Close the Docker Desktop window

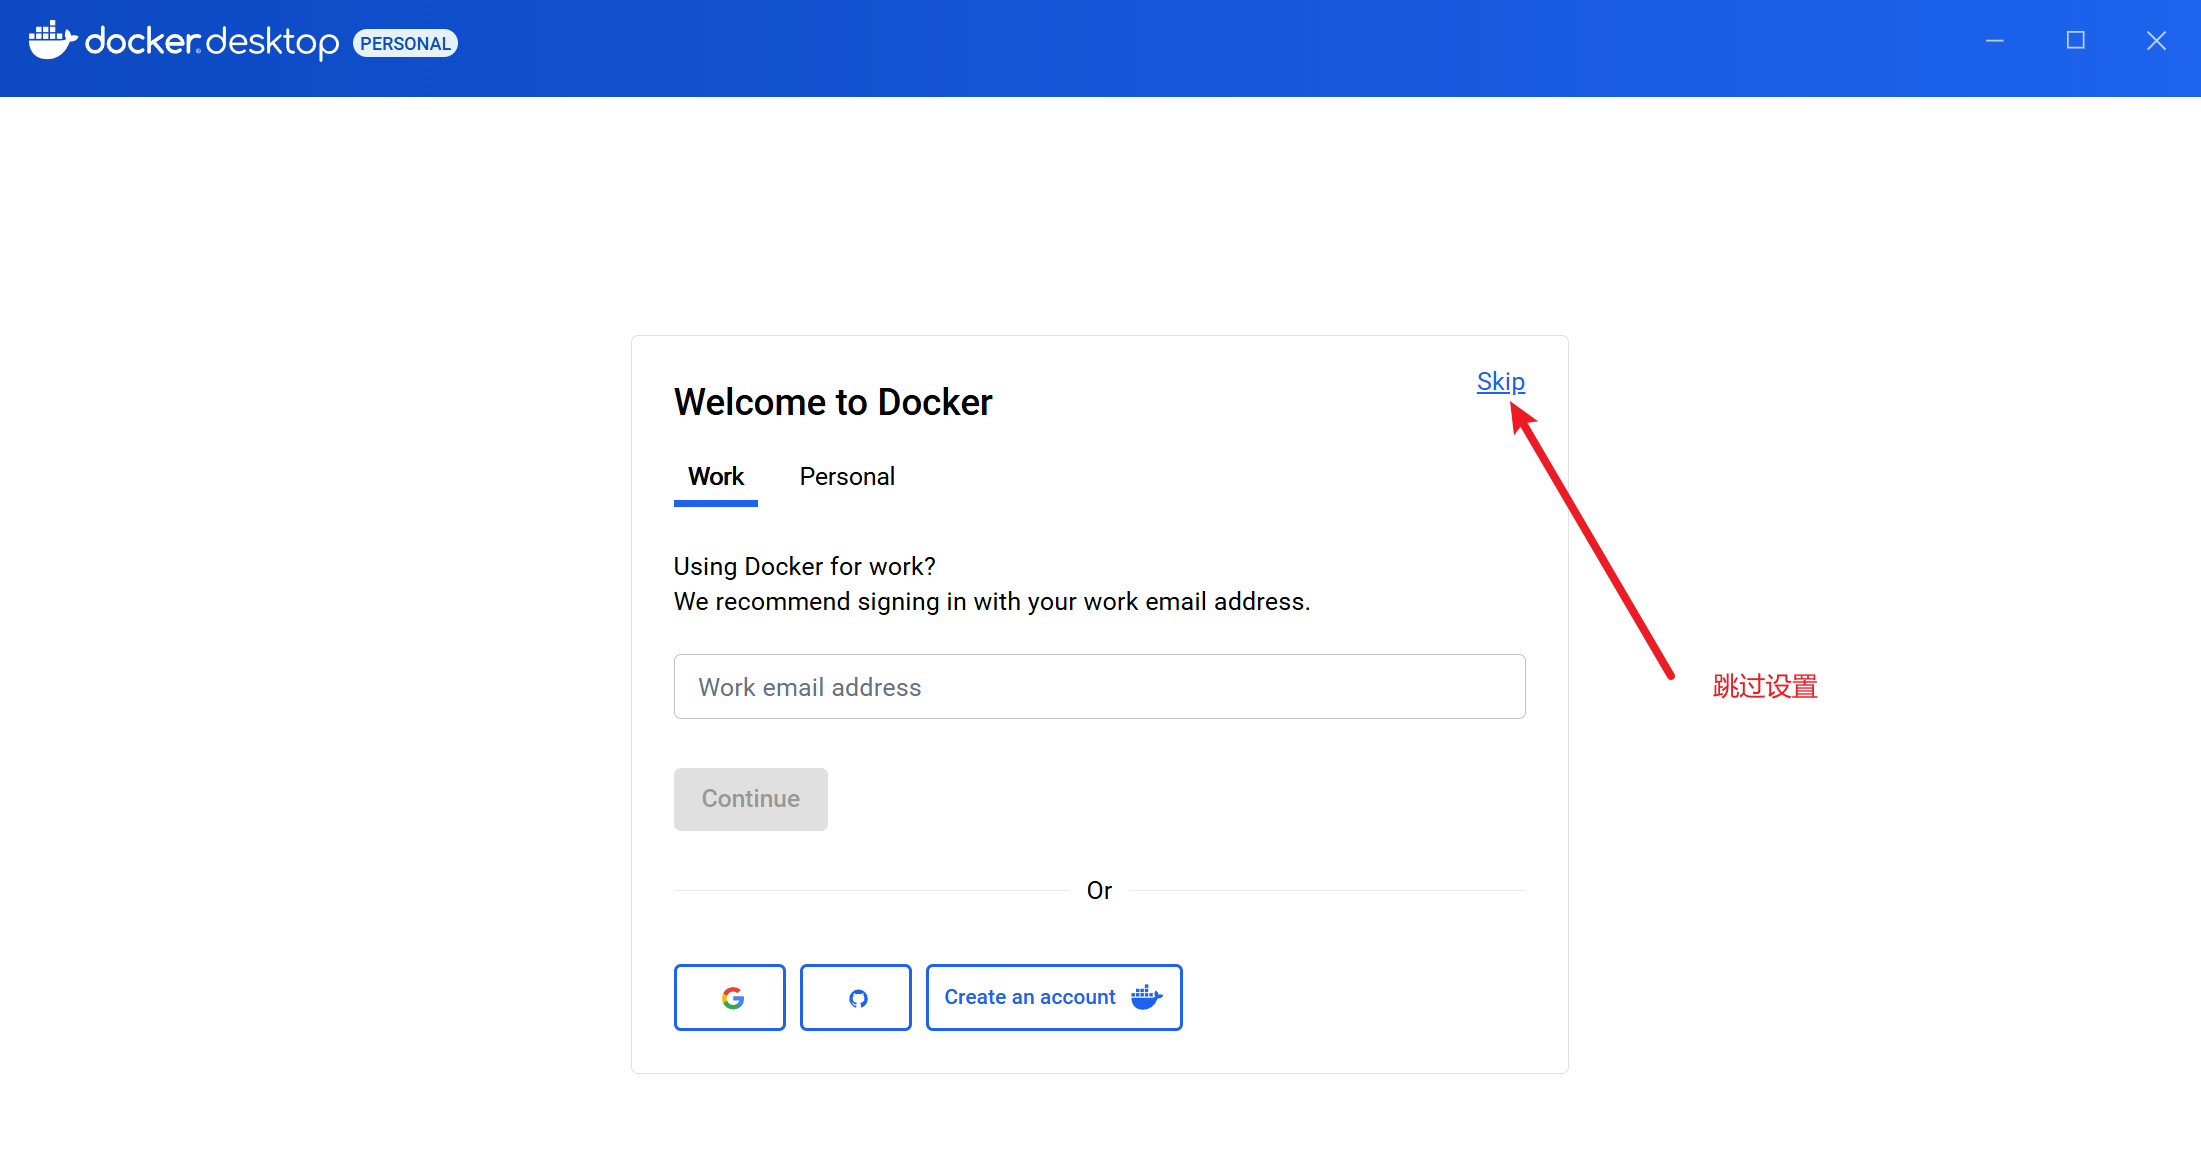[2156, 41]
